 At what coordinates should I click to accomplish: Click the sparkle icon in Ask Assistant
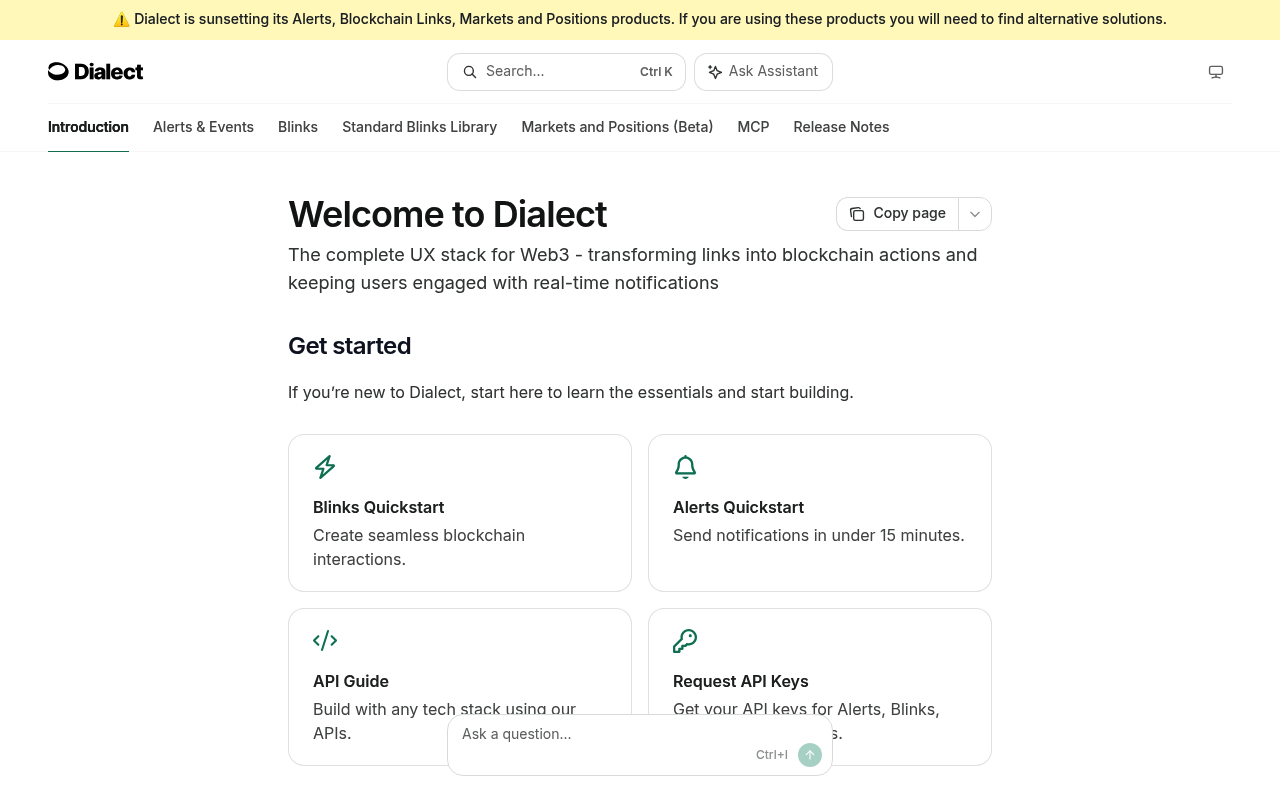coord(715,72)
